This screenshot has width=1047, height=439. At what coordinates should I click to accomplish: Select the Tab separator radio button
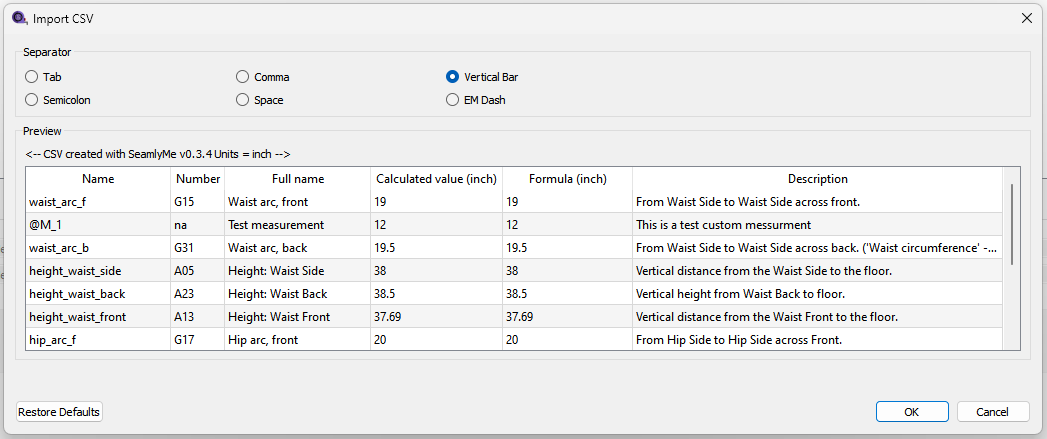[32, 77]
